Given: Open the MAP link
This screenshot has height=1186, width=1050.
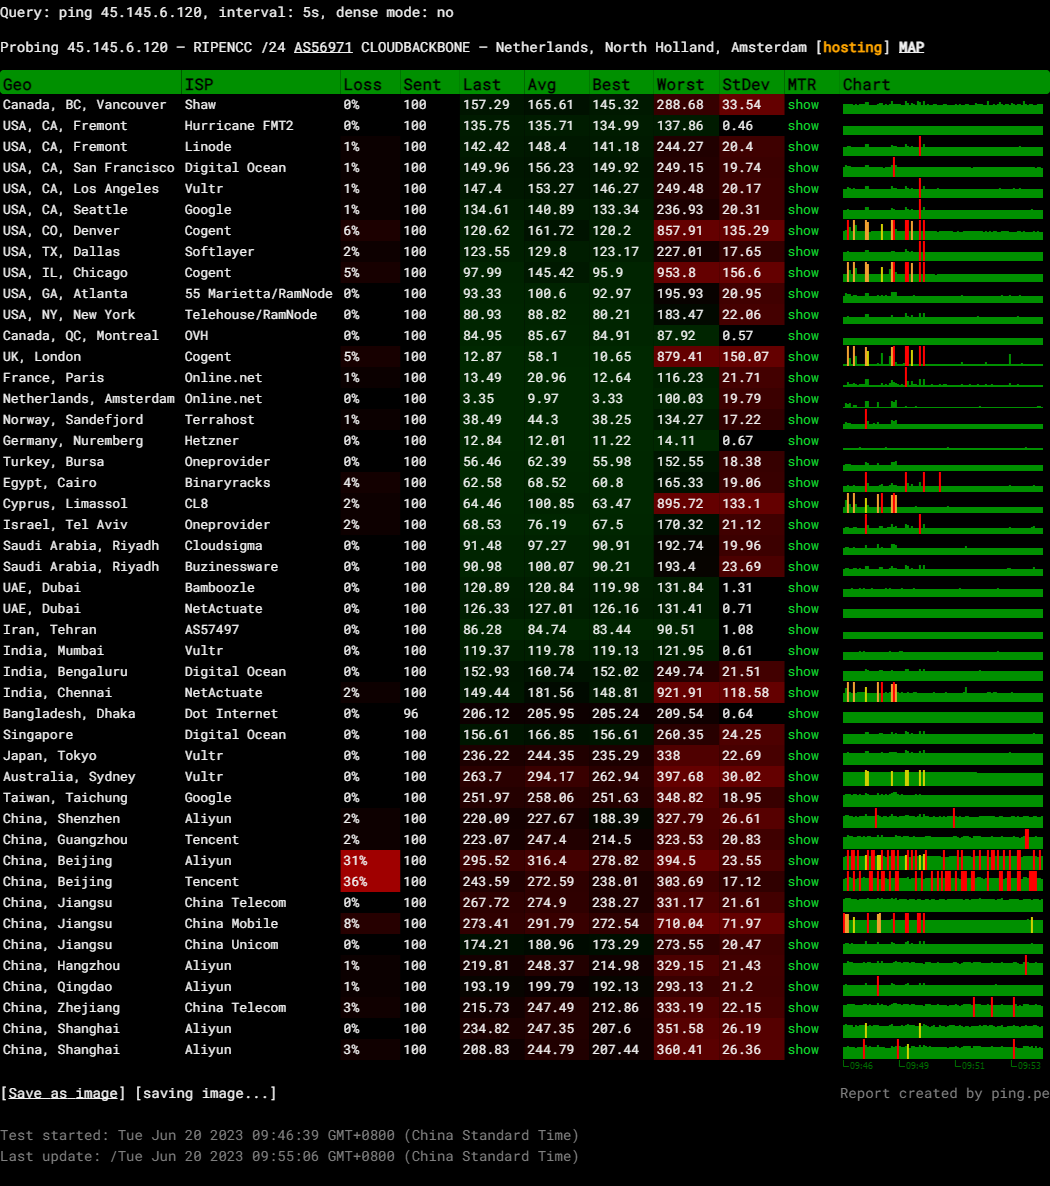Looking at the screenshot, I should pyautogui.click(x=912, y=47).
